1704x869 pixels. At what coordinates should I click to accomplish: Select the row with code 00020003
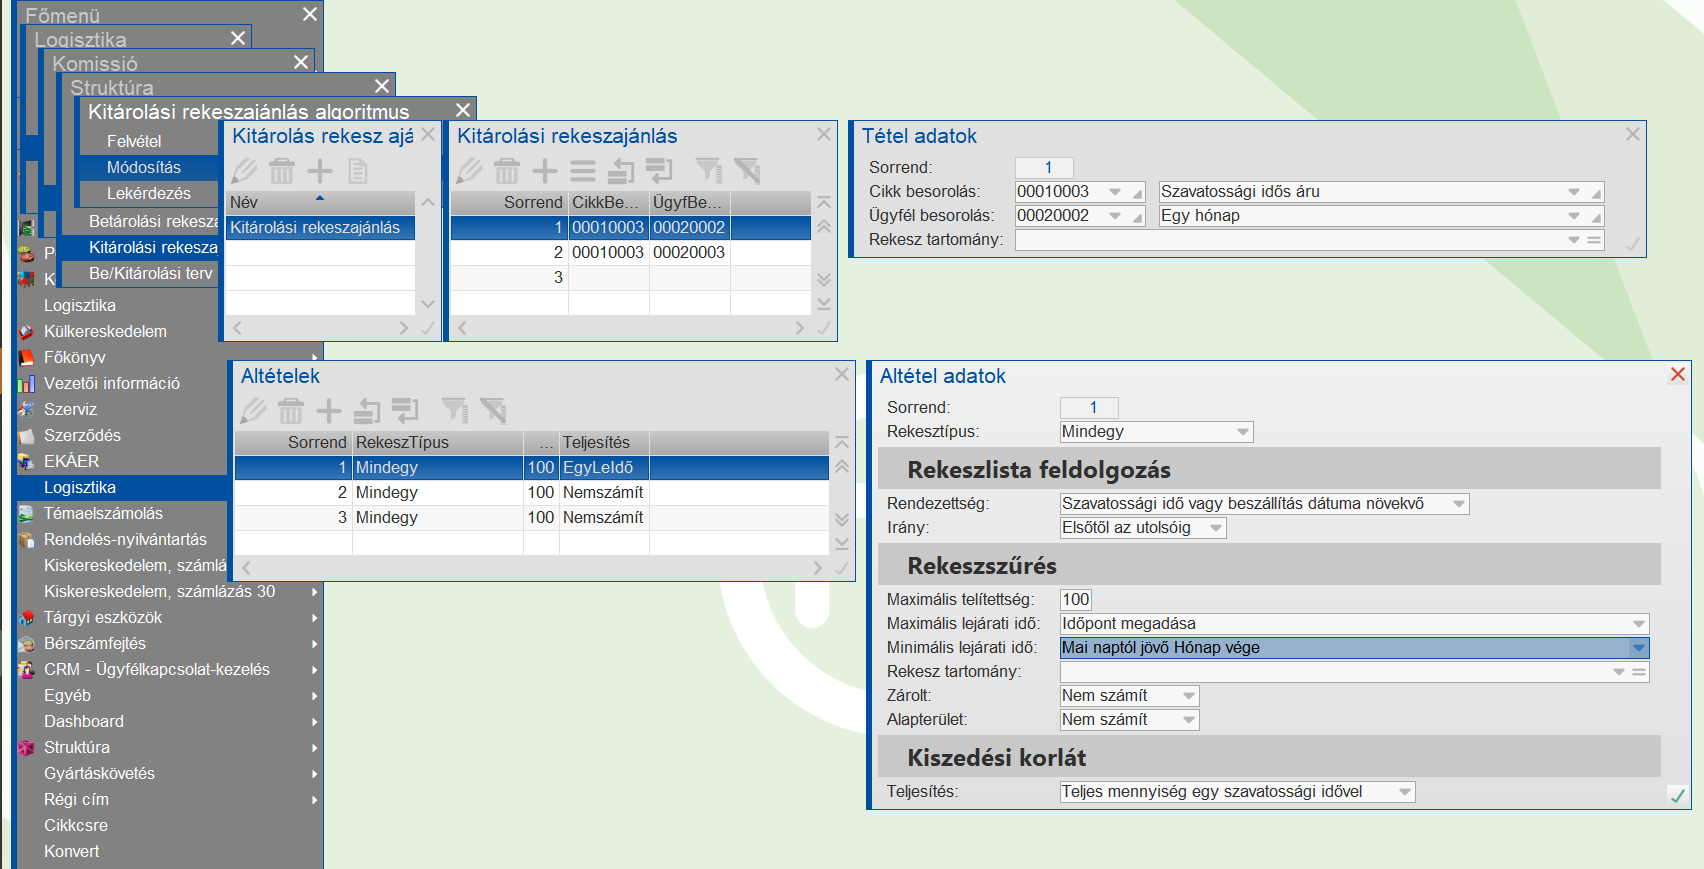click(x=630, y=253)
